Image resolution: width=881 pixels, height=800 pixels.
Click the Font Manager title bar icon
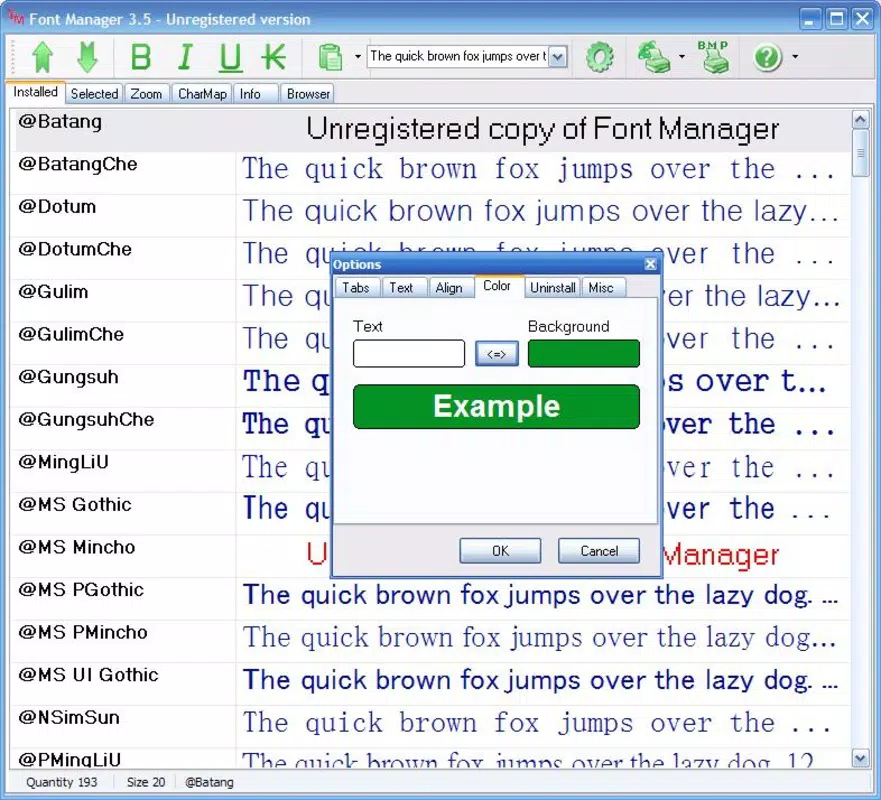pyautogui.click(x=16, y=18)
